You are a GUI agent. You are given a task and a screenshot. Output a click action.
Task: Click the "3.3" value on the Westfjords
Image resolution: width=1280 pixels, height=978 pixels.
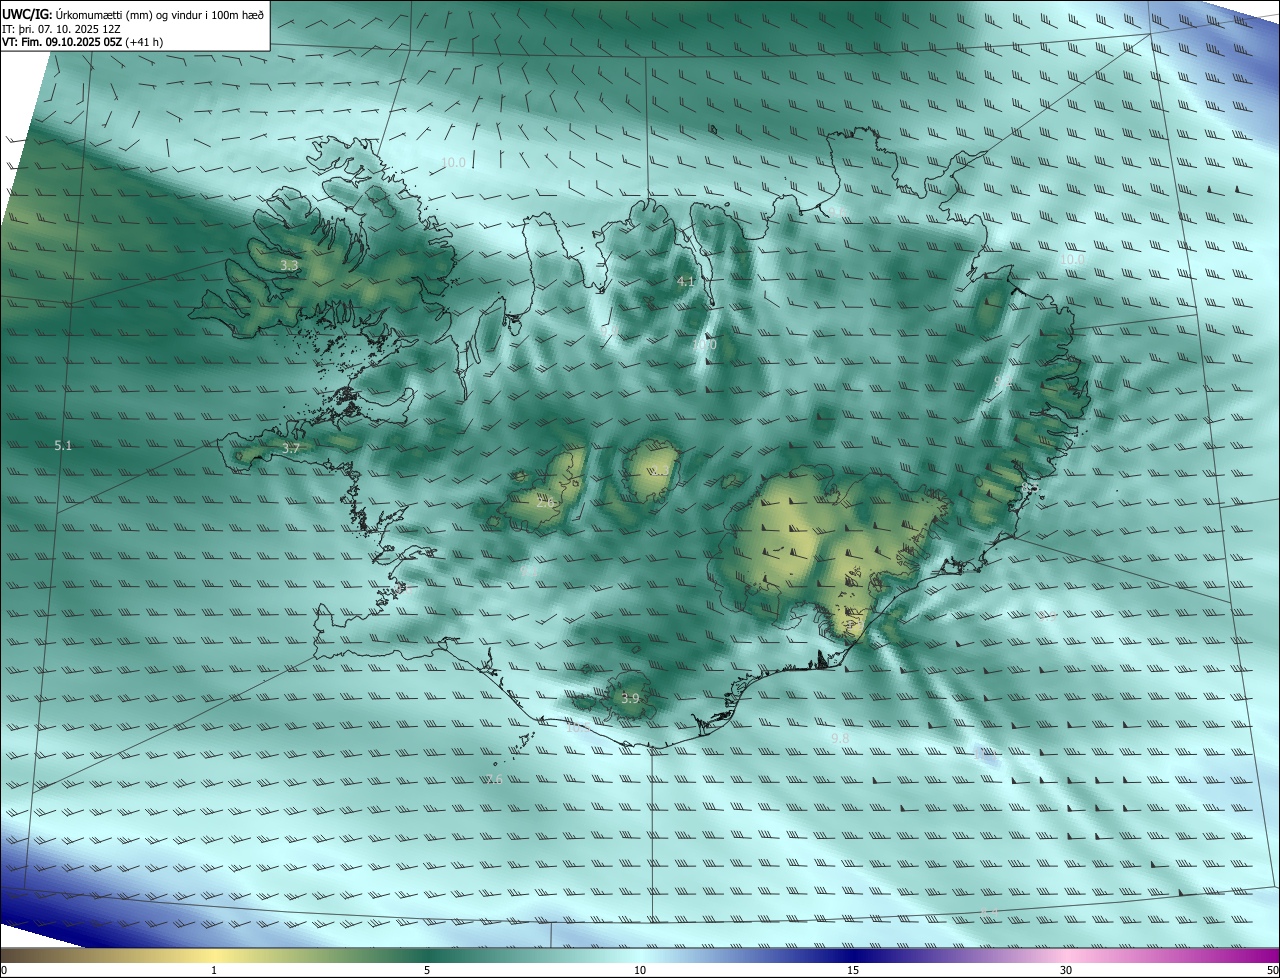pyautogui.click(x=289, y=266)
